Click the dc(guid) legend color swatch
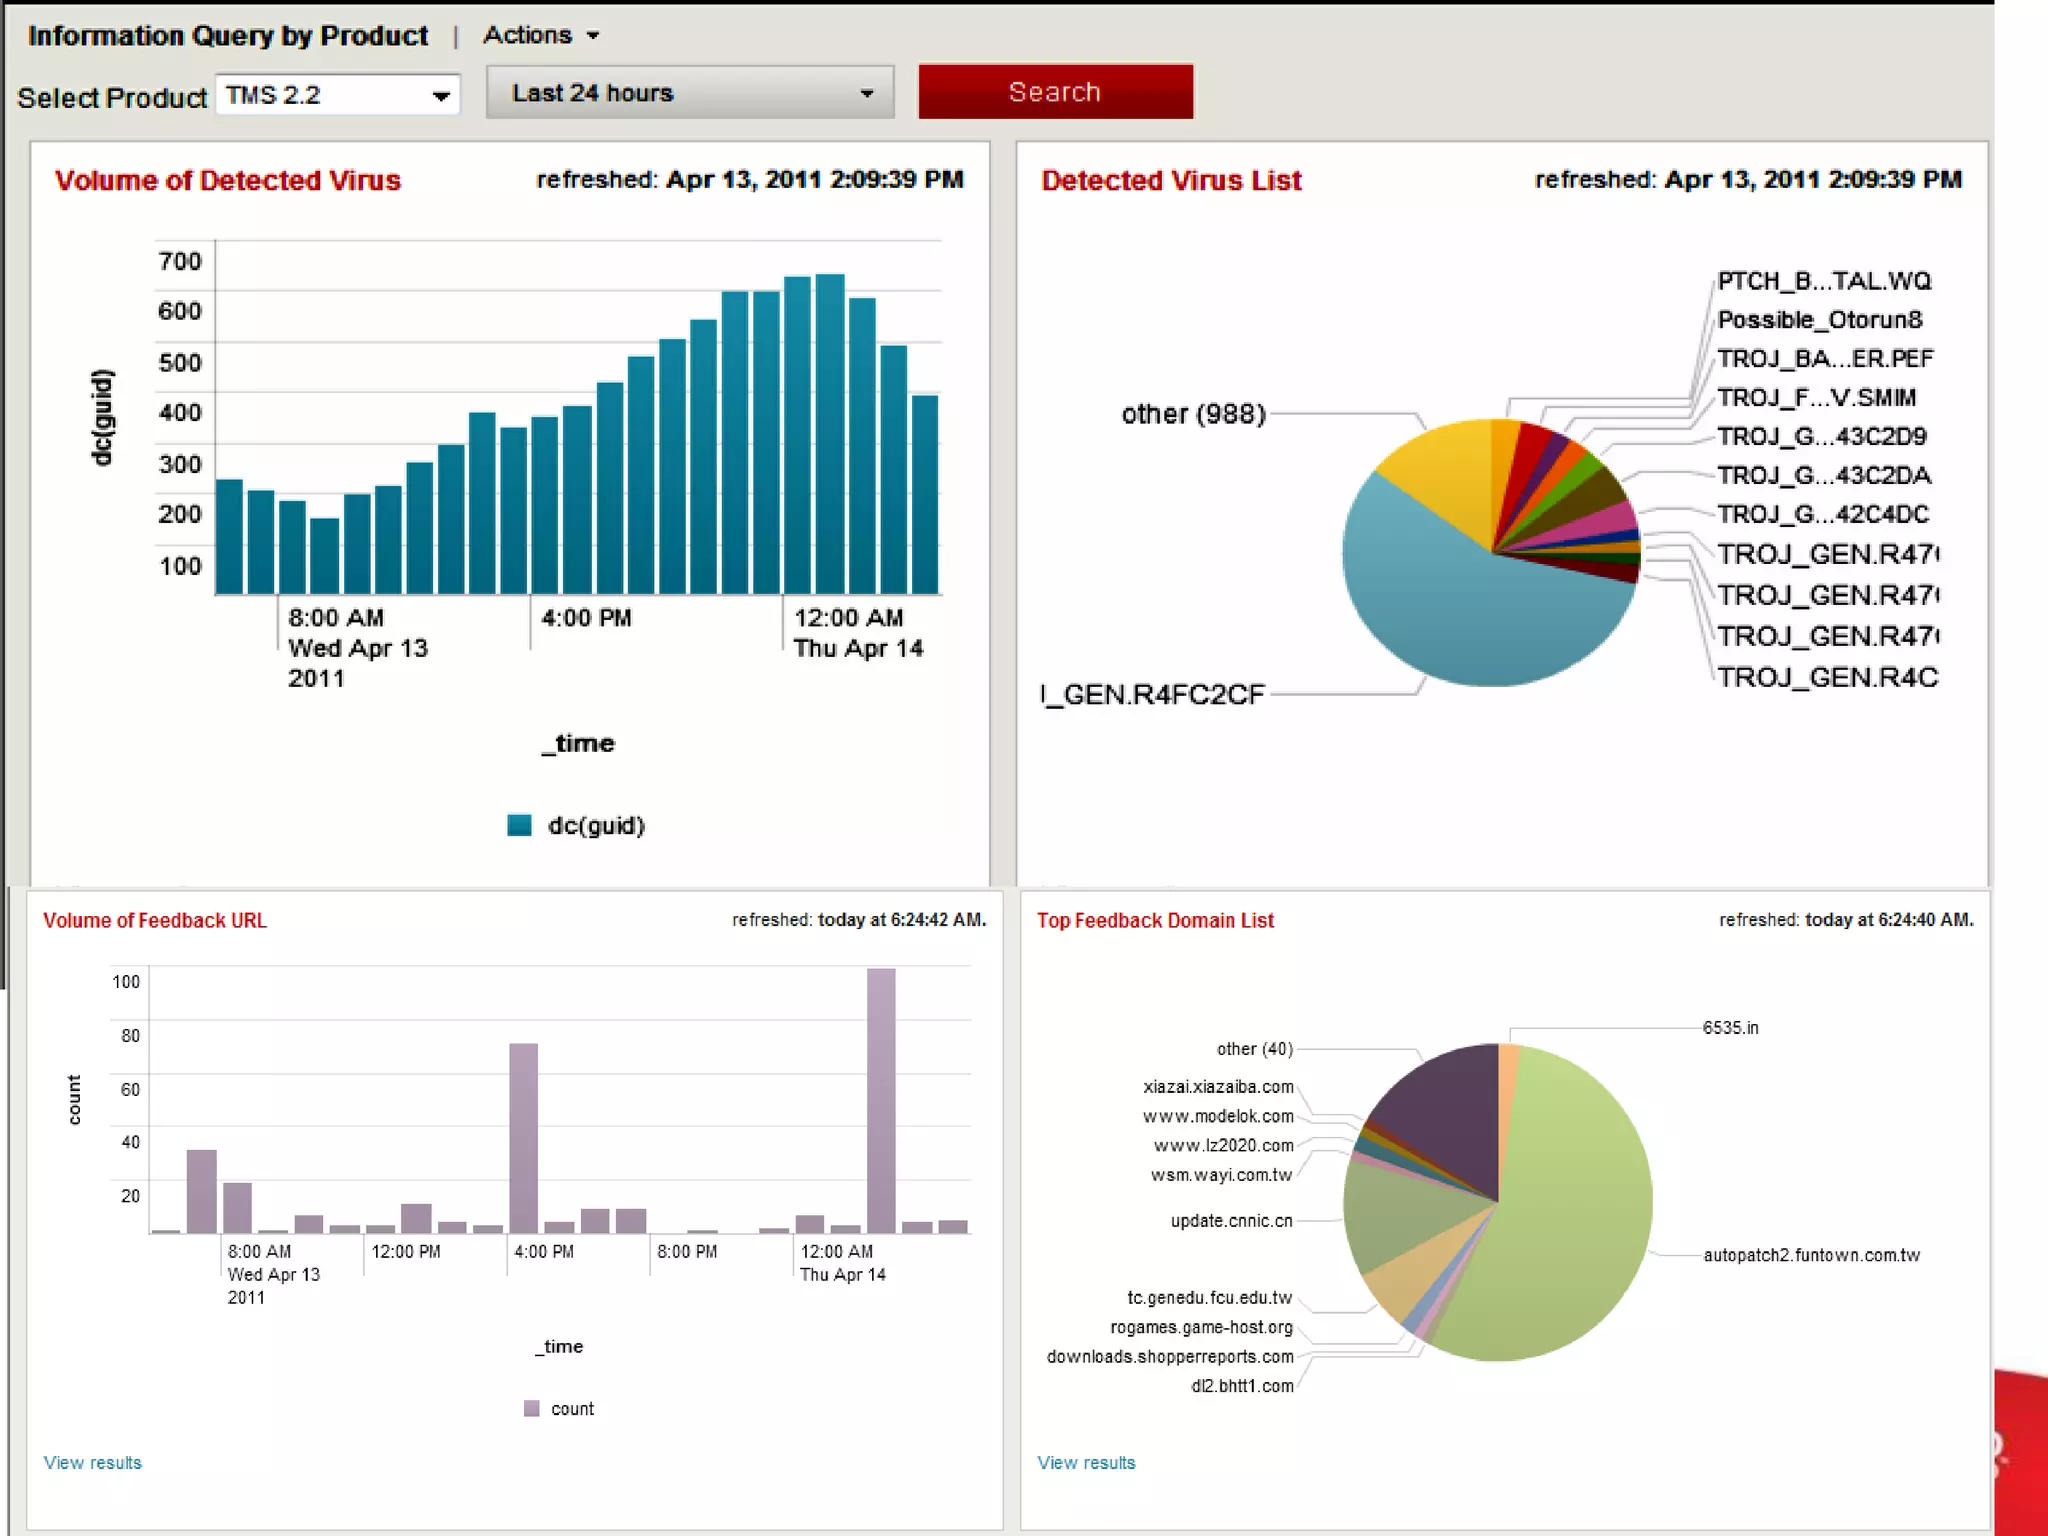Viewport: 2048px width, 1536px height. (x=519, y=825)
